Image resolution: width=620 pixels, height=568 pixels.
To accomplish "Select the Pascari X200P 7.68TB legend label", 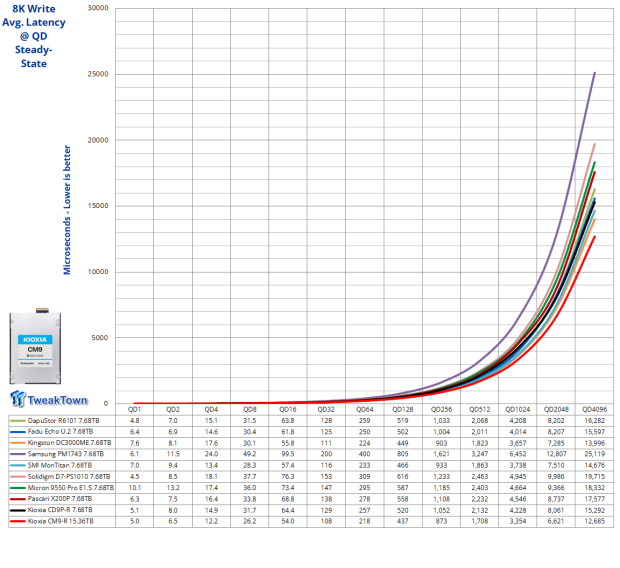I will 60,499.
